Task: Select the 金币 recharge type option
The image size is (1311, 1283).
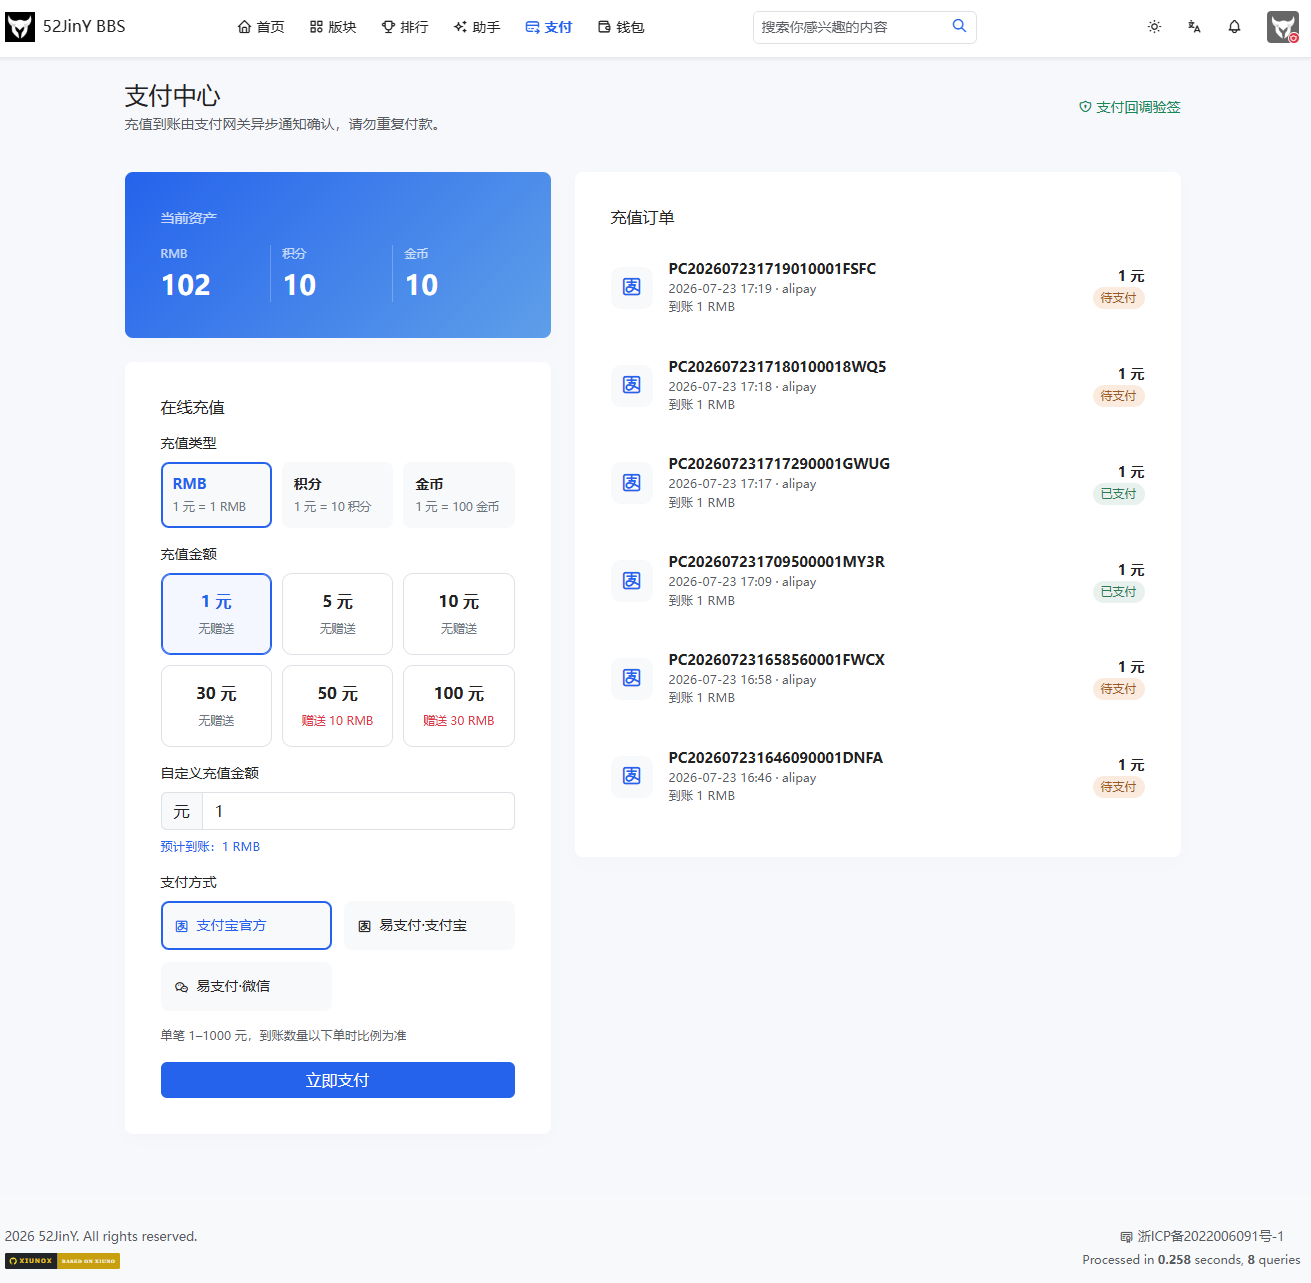Action: tap(458, 494)
